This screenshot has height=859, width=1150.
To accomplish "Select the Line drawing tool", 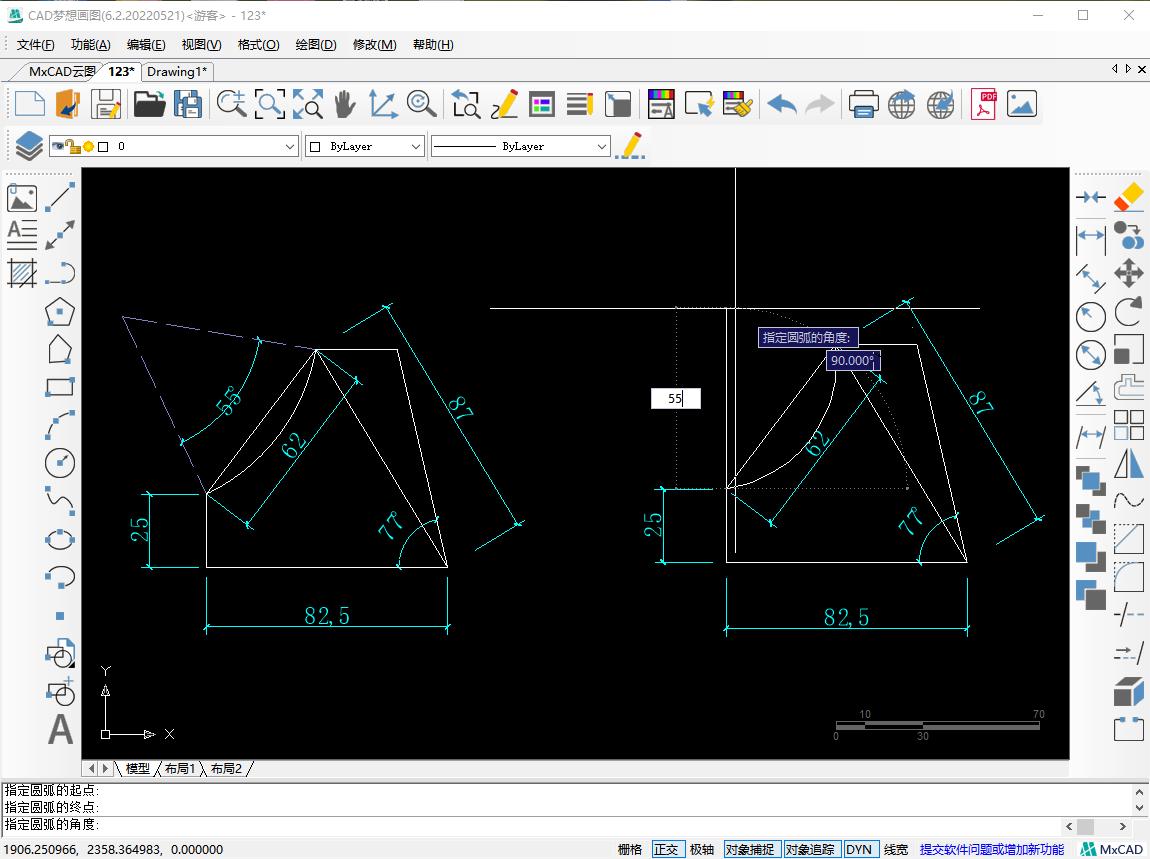I will point(60,197).
